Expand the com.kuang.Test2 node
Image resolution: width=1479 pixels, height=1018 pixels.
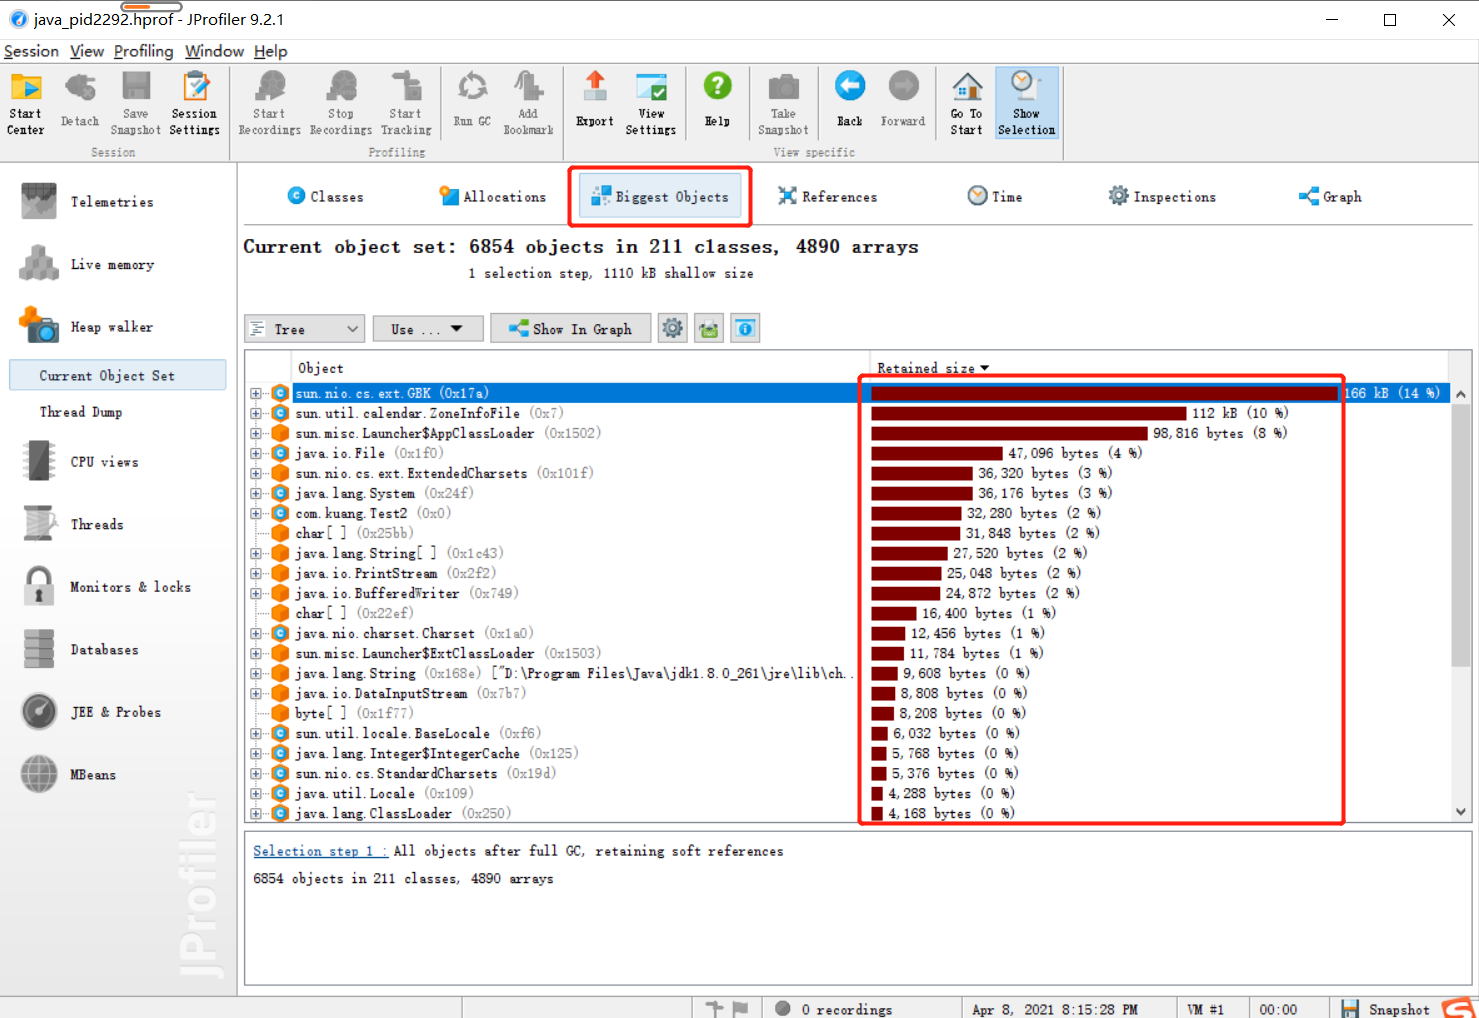click(x=256, y=513)
